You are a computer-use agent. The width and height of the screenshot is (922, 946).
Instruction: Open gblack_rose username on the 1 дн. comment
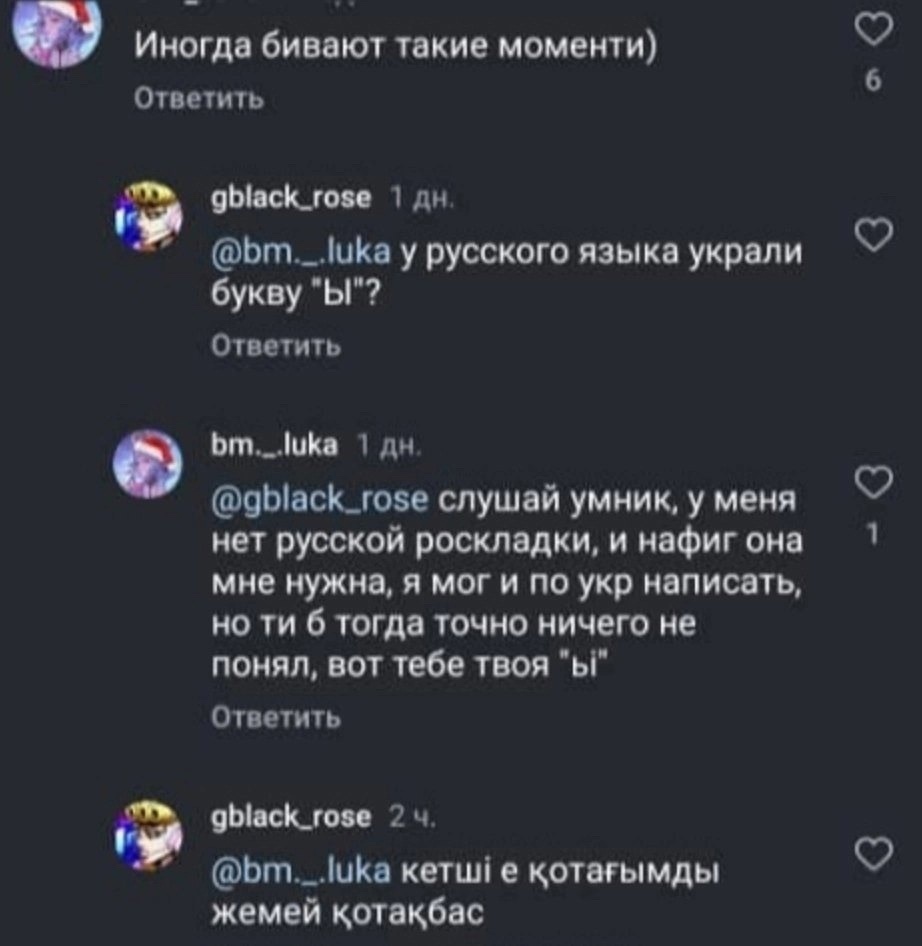tap(286, 201)
